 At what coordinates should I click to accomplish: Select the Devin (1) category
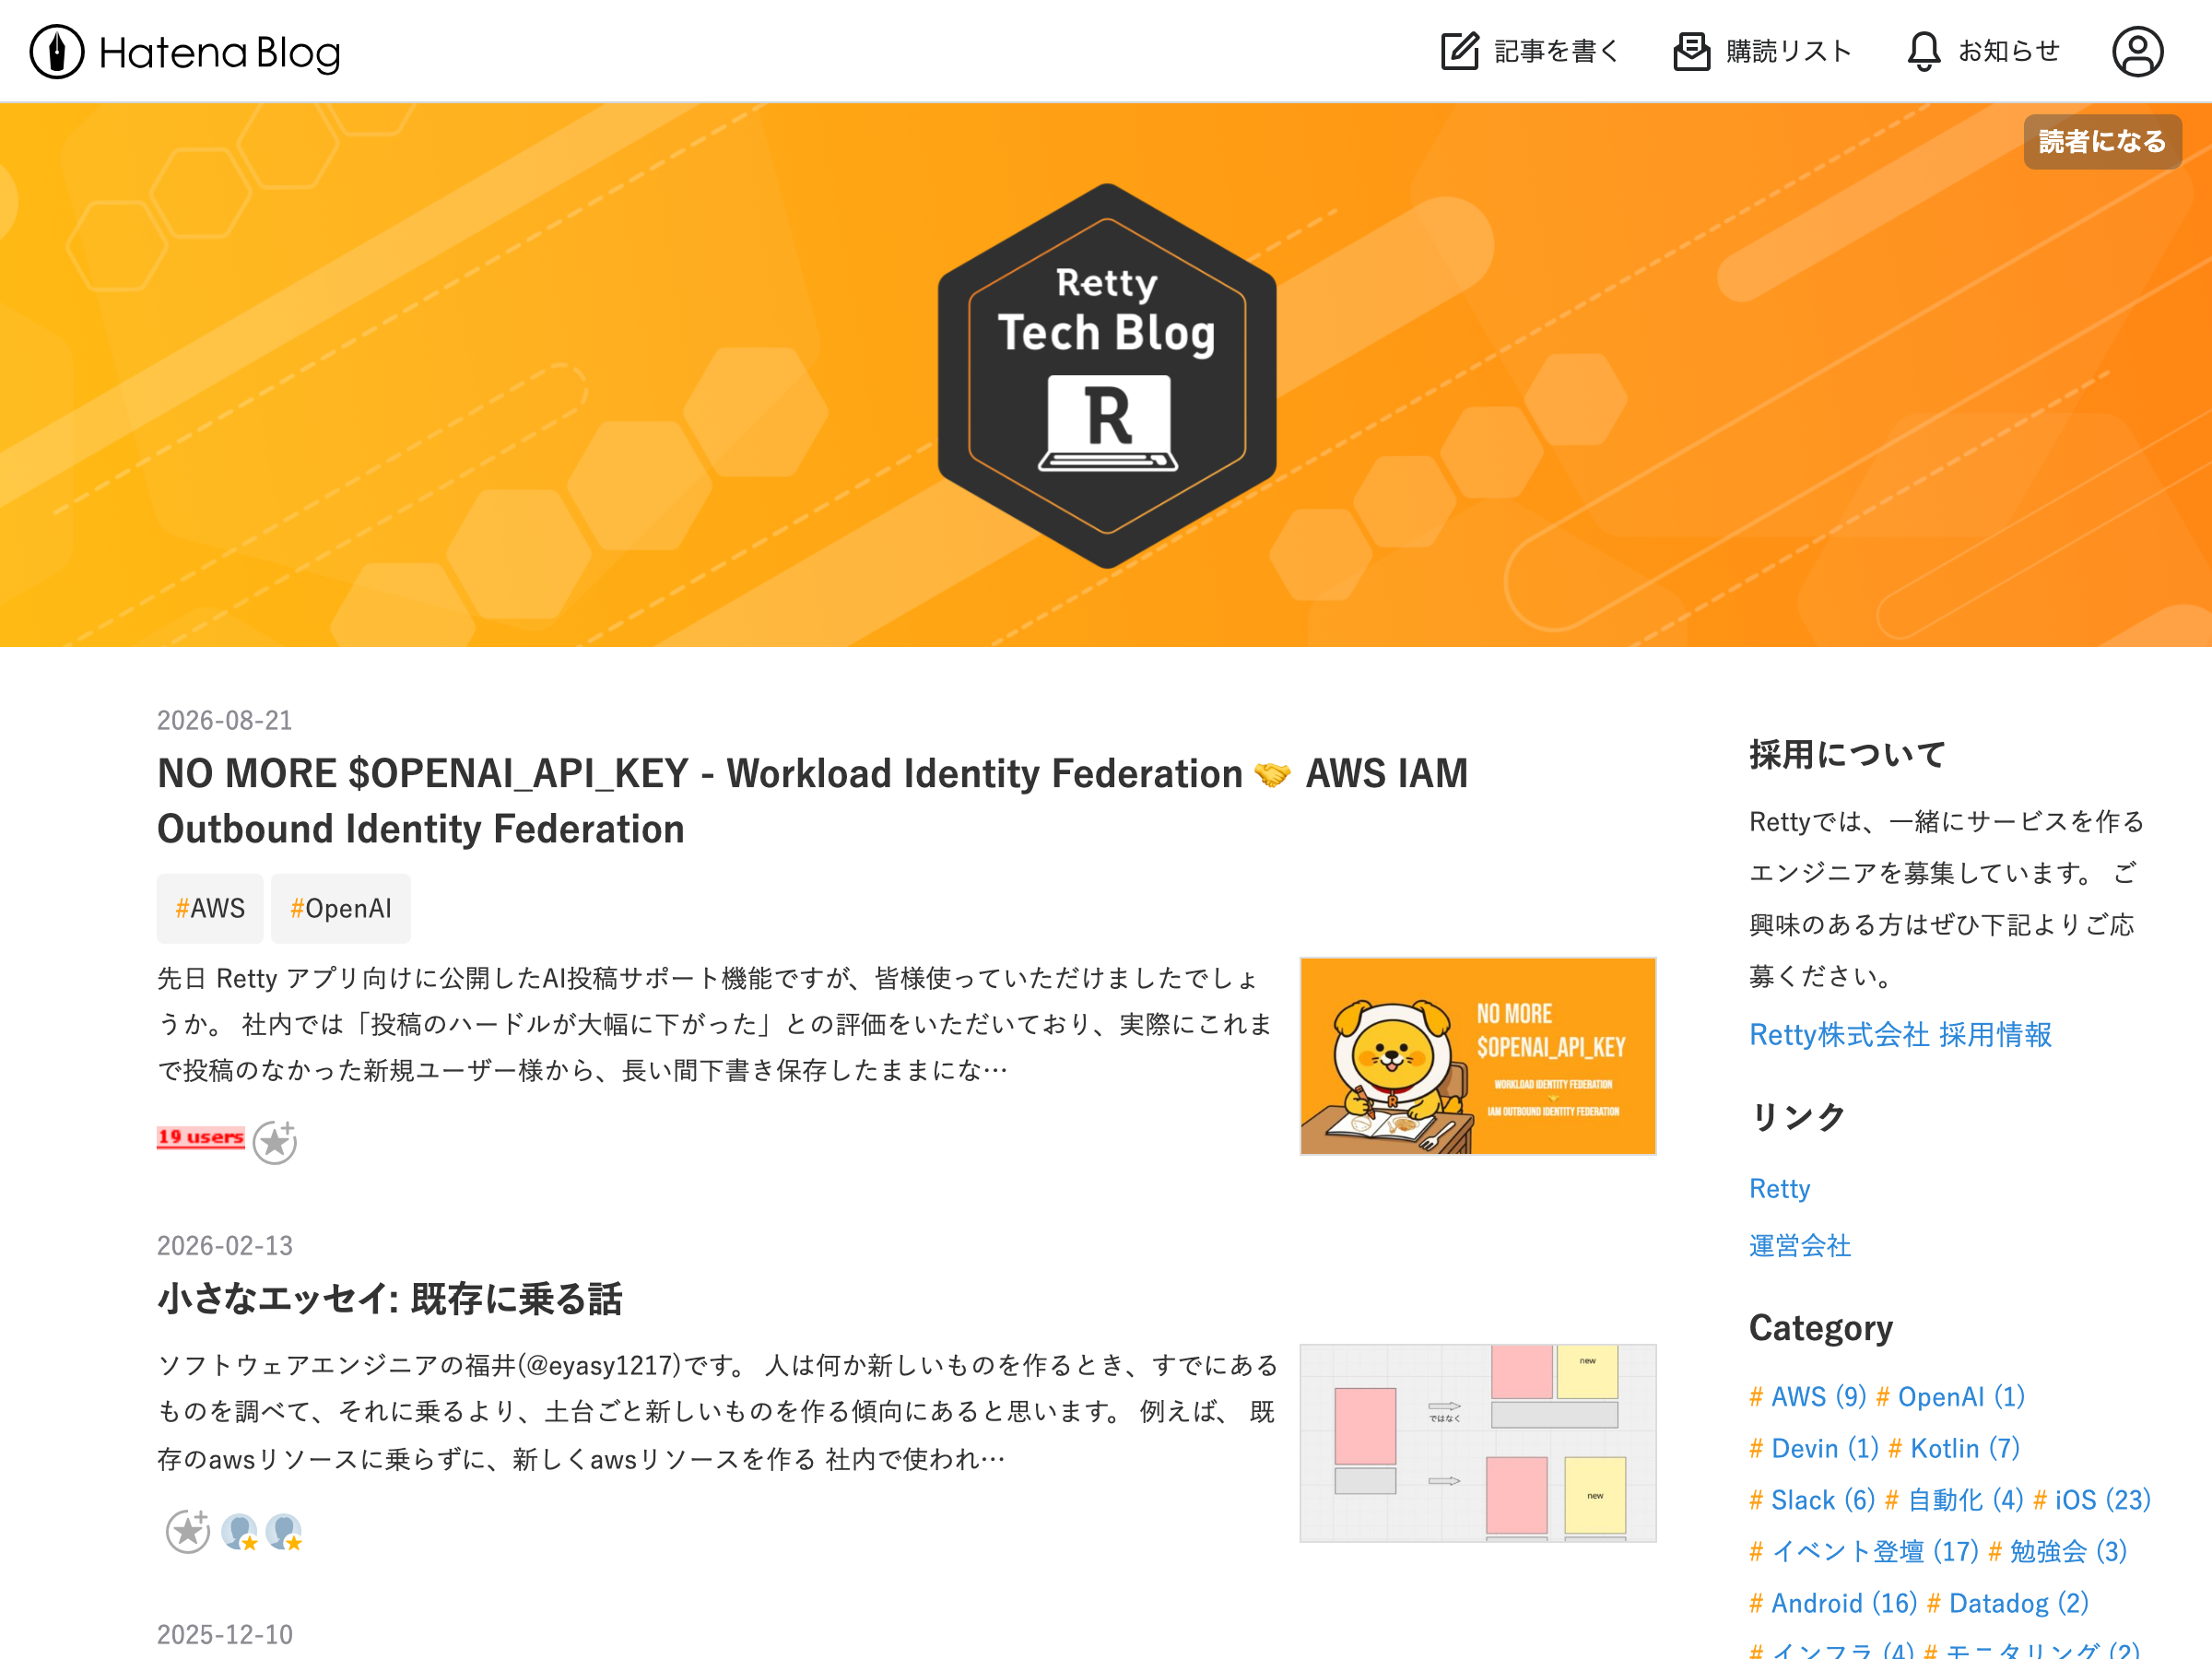(1814, 1448)
